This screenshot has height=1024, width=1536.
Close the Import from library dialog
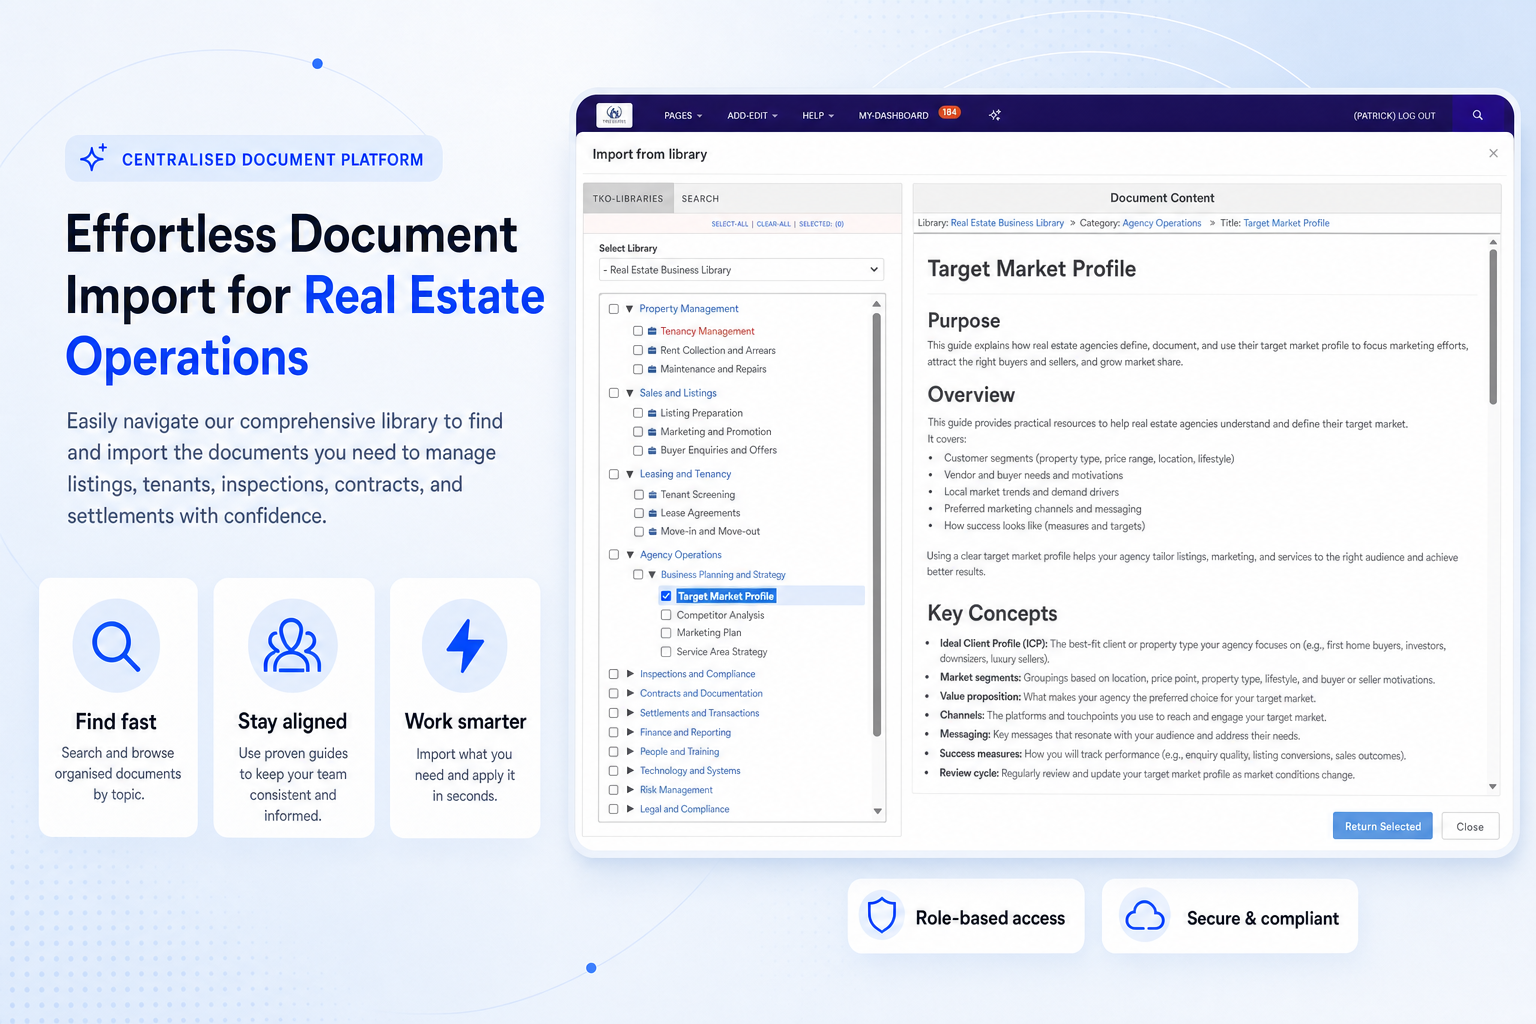click(x=1493, y=153)
